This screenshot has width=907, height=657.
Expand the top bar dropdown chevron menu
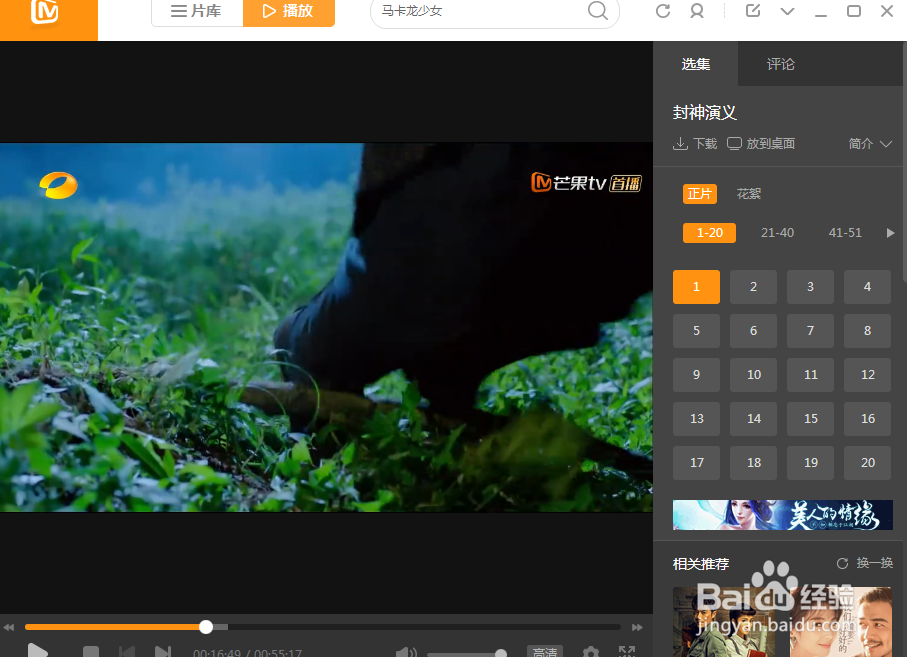[x=787, y=11]
